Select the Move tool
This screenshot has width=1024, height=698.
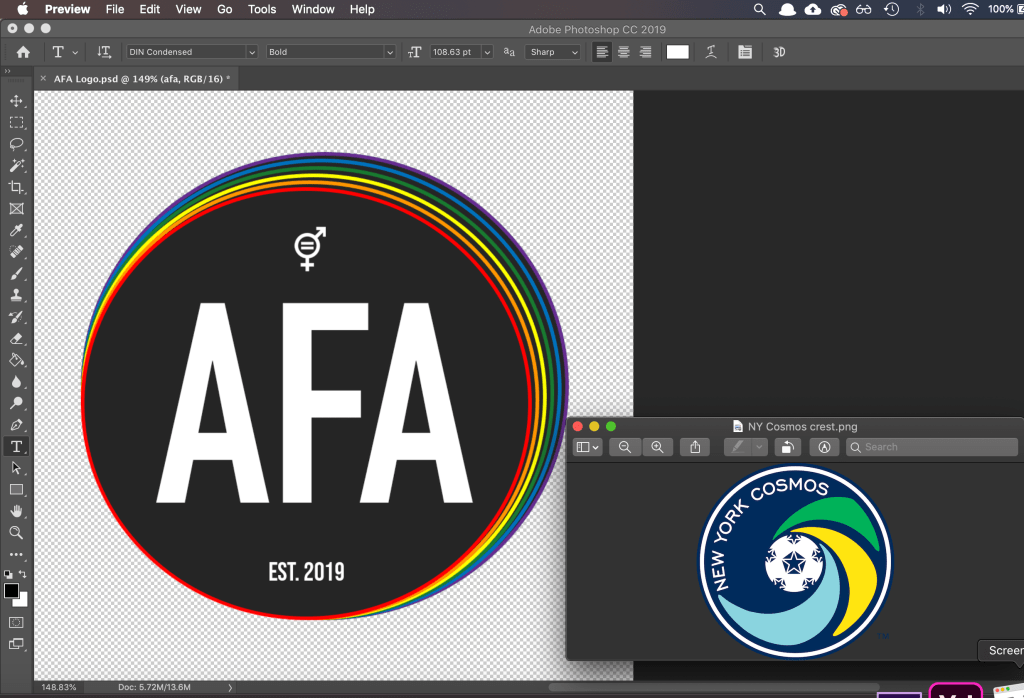16,101
